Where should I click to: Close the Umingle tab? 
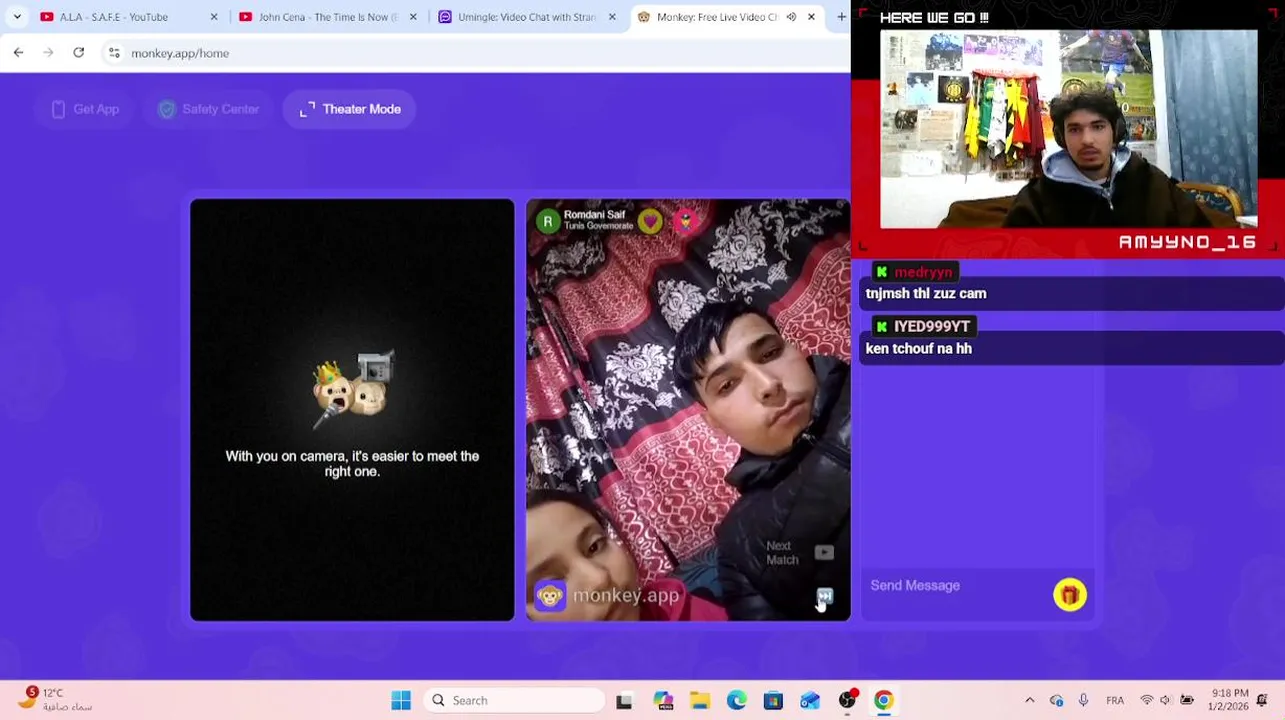[x=612, y=17]
